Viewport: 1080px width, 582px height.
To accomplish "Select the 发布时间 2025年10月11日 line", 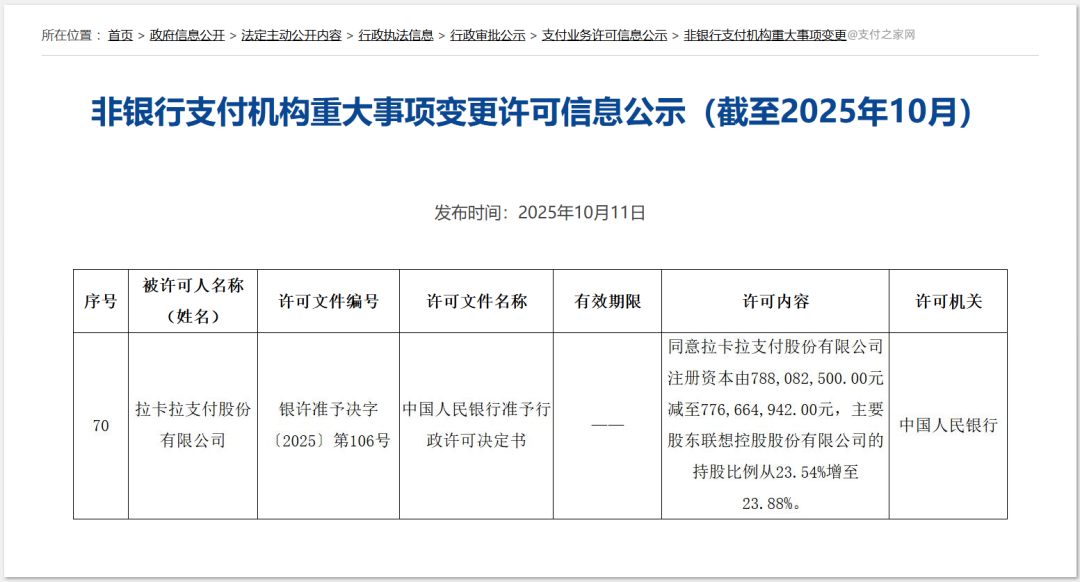I will 540,213.
